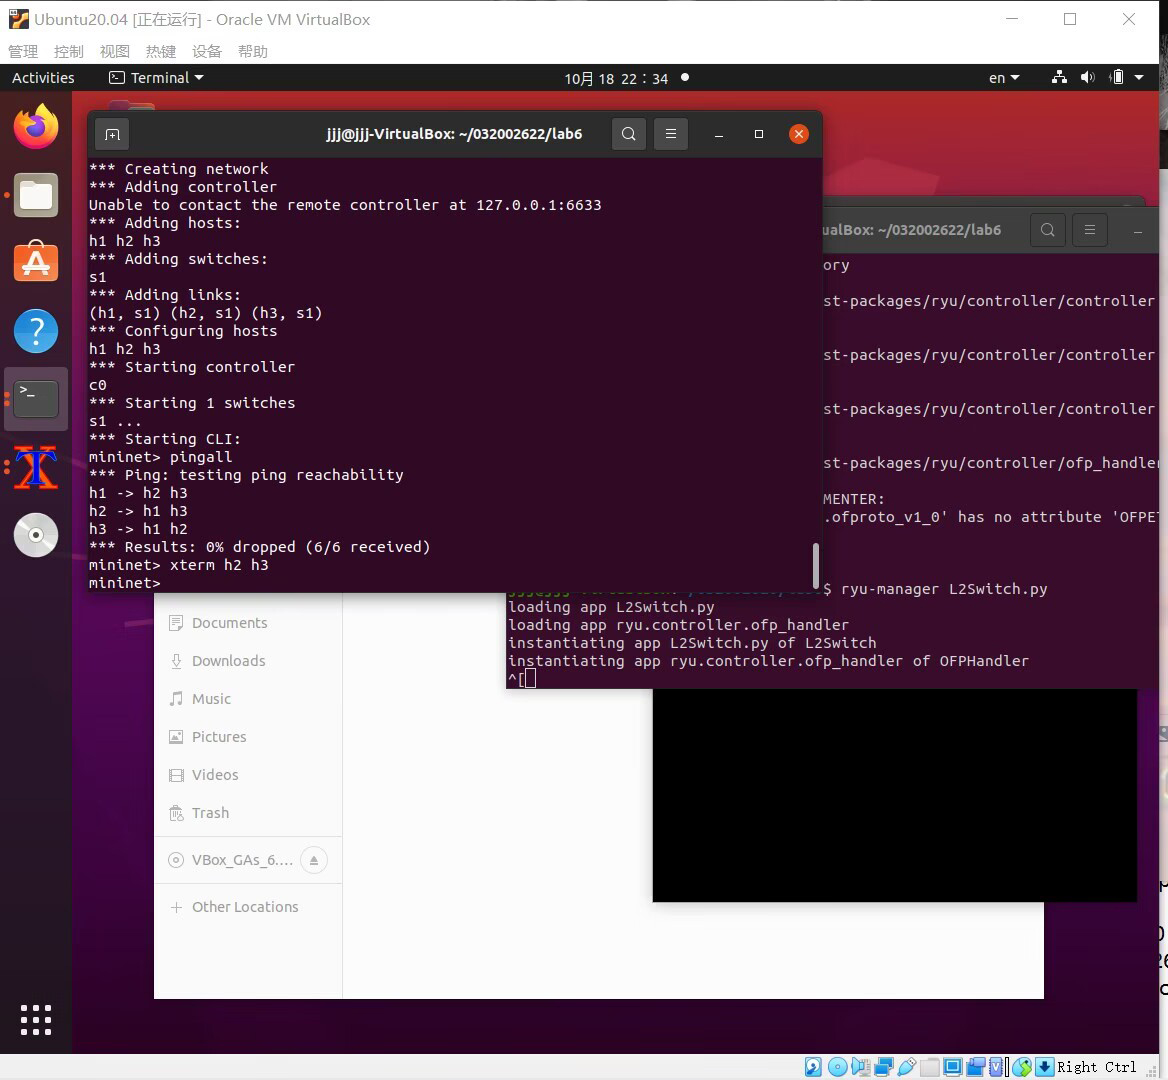Viewport: 1168px width, 1080px height.
Task: Click the disc icon in the dock
Action: (36, 535)
